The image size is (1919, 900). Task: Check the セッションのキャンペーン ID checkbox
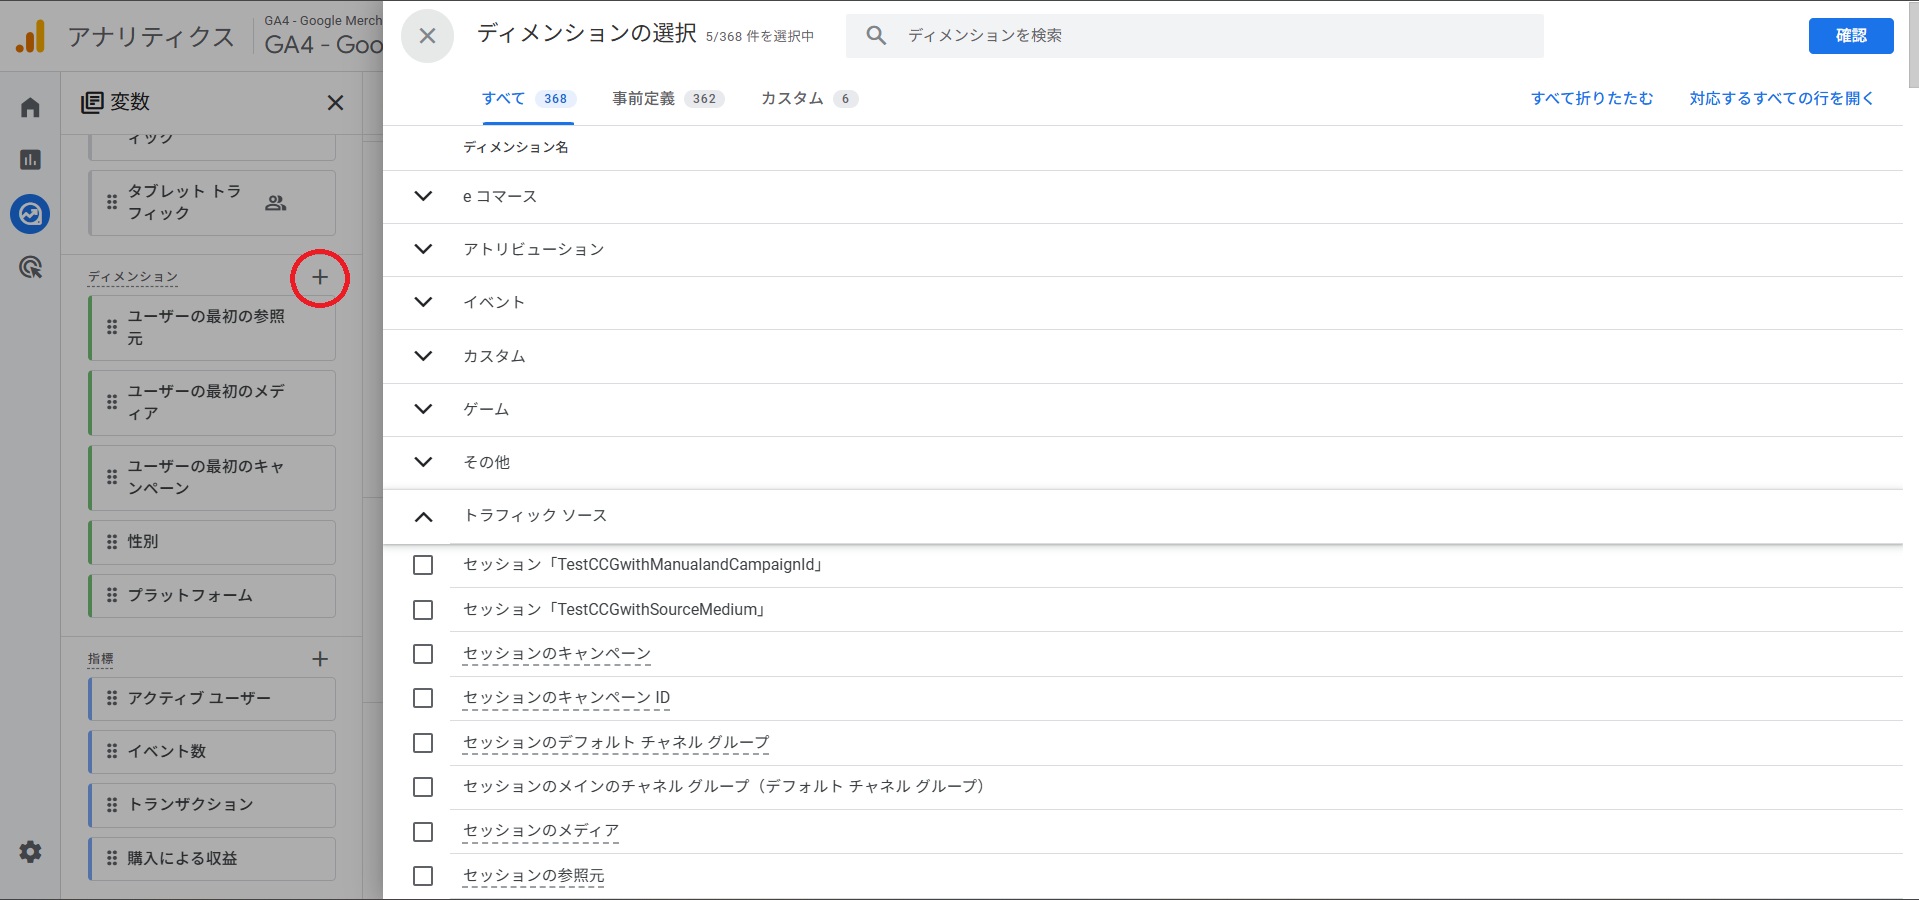423,698
